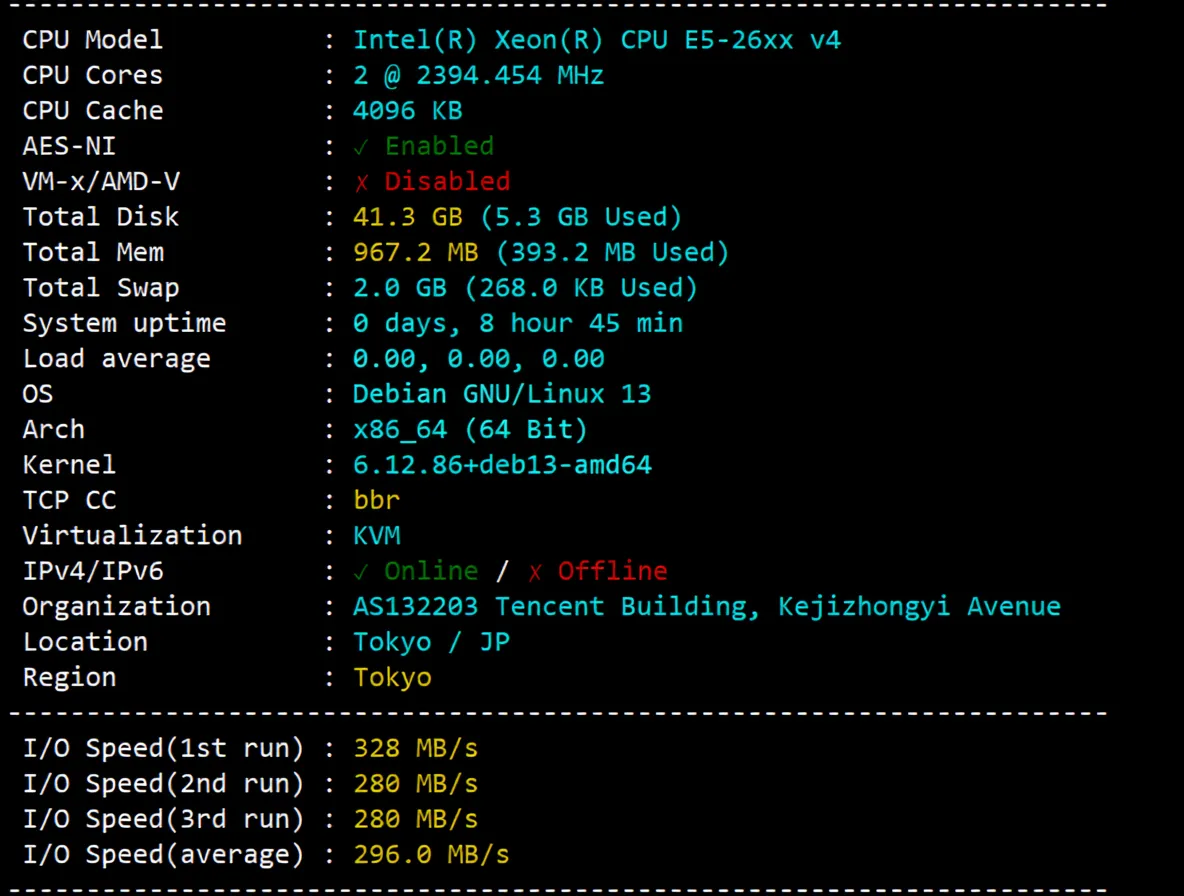Click the 'CPU Model' label
1184x896 pixels.
tap(92, 39)
